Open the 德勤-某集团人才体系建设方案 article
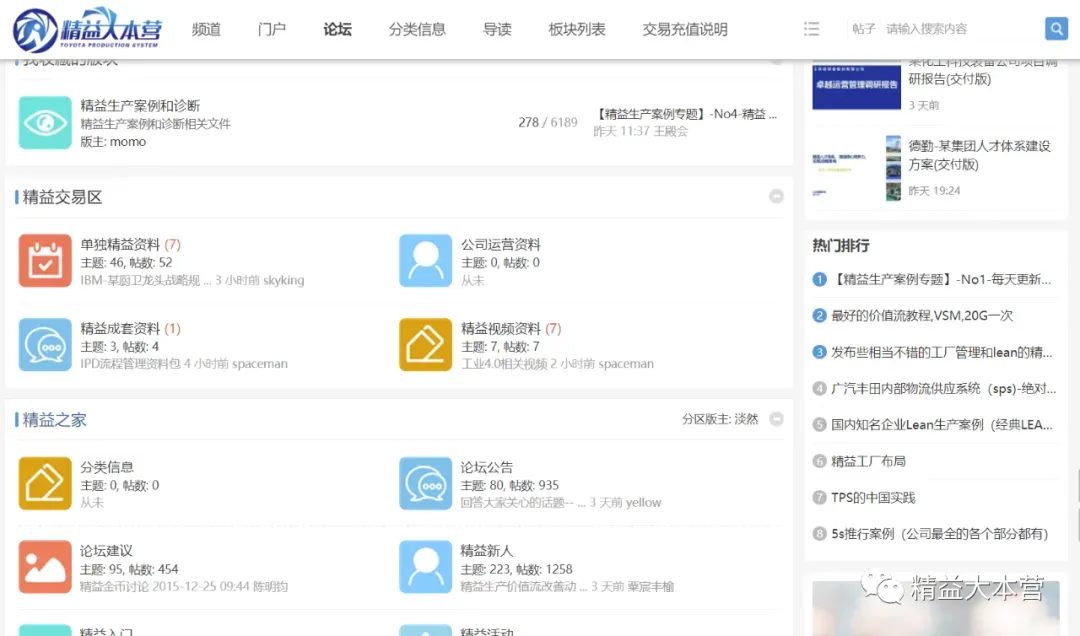Image resolution: width=1080 pixels, height=636 pixels. pyautogui.click(x=979, y=155)
